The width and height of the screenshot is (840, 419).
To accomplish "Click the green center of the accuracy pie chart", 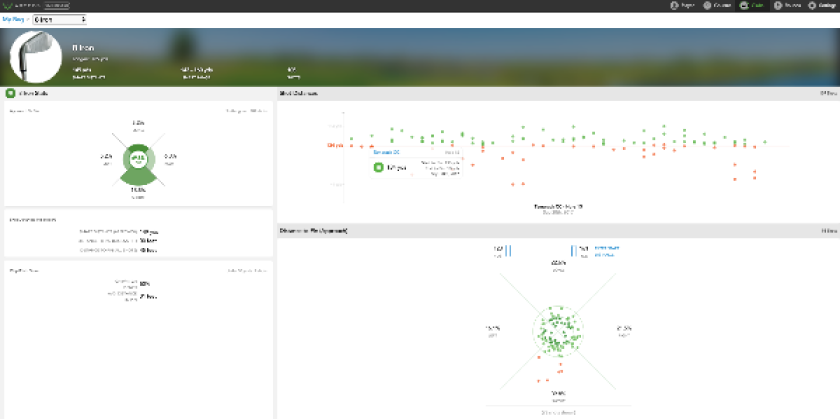I will coord(138,159).
